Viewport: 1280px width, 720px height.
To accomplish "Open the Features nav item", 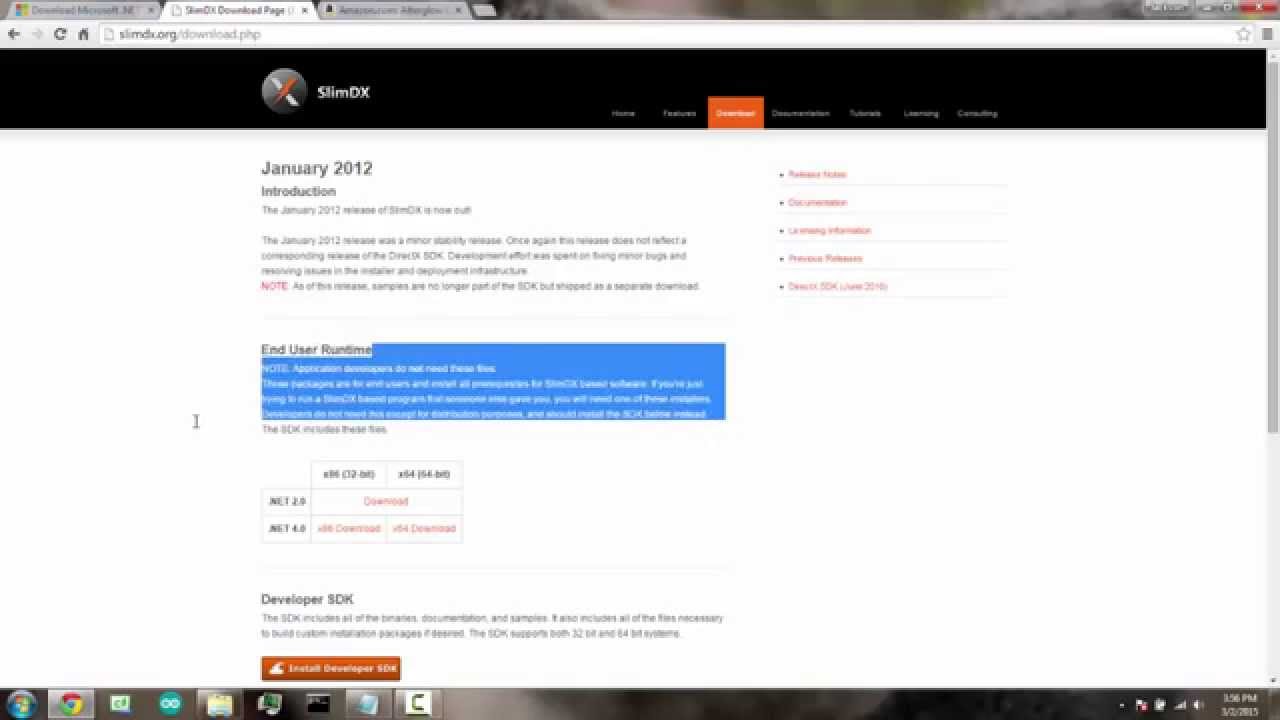I will 679,113.
